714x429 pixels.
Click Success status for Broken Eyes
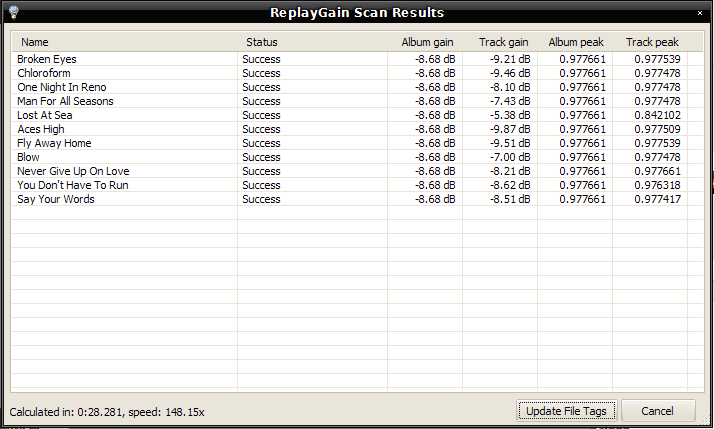(261, 59)
